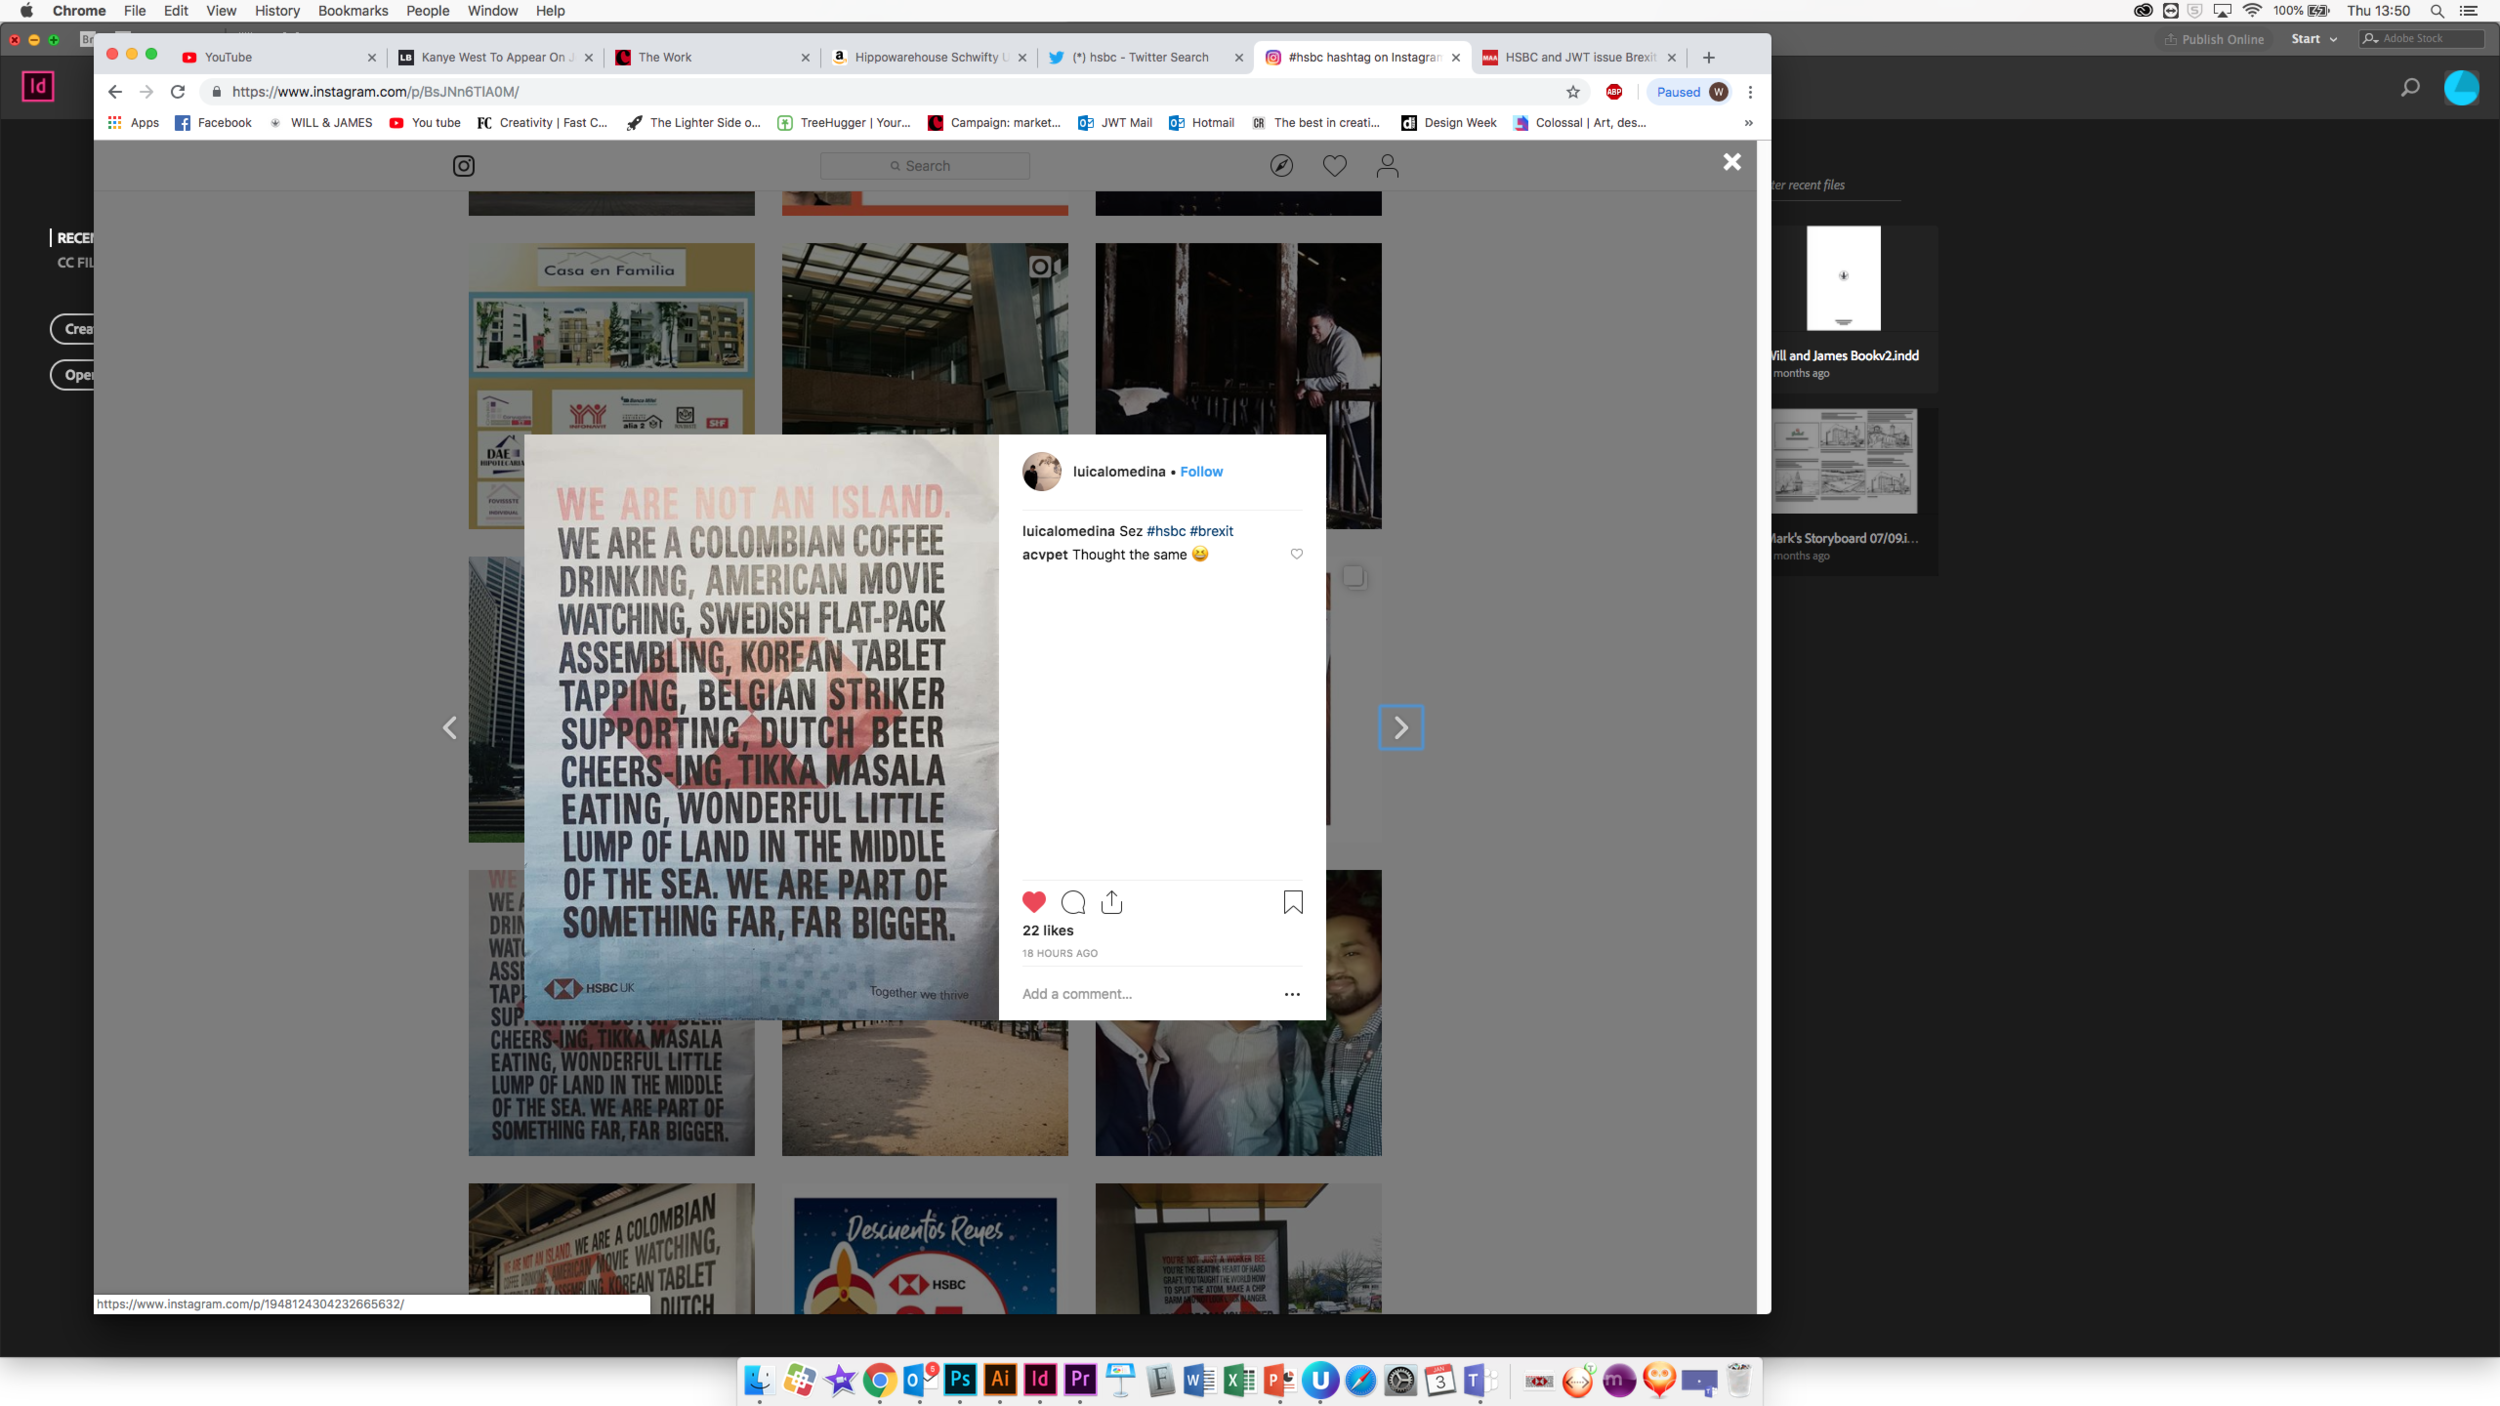Open the JWT Mail bookmark
The image size is (2500, 1406).
coord(1114,123)
